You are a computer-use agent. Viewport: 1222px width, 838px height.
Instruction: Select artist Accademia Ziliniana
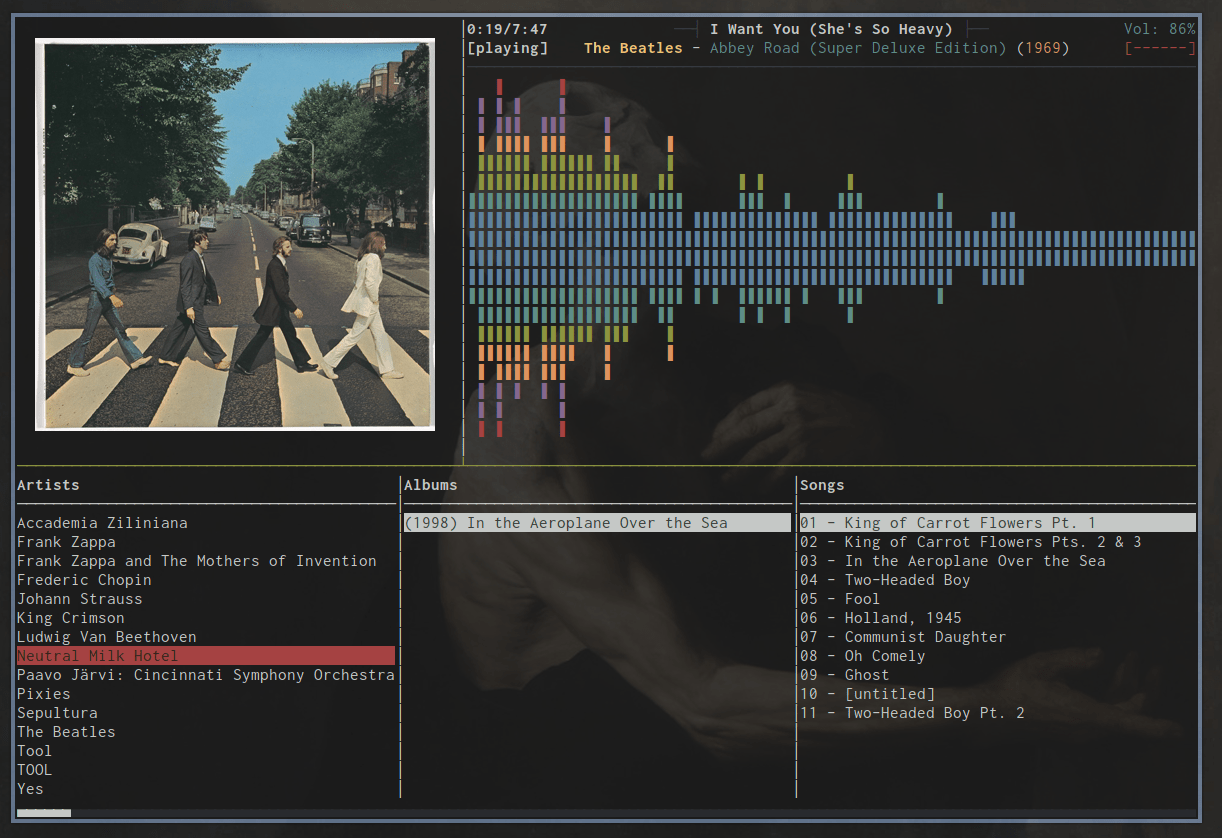click(x=102, y=523)
